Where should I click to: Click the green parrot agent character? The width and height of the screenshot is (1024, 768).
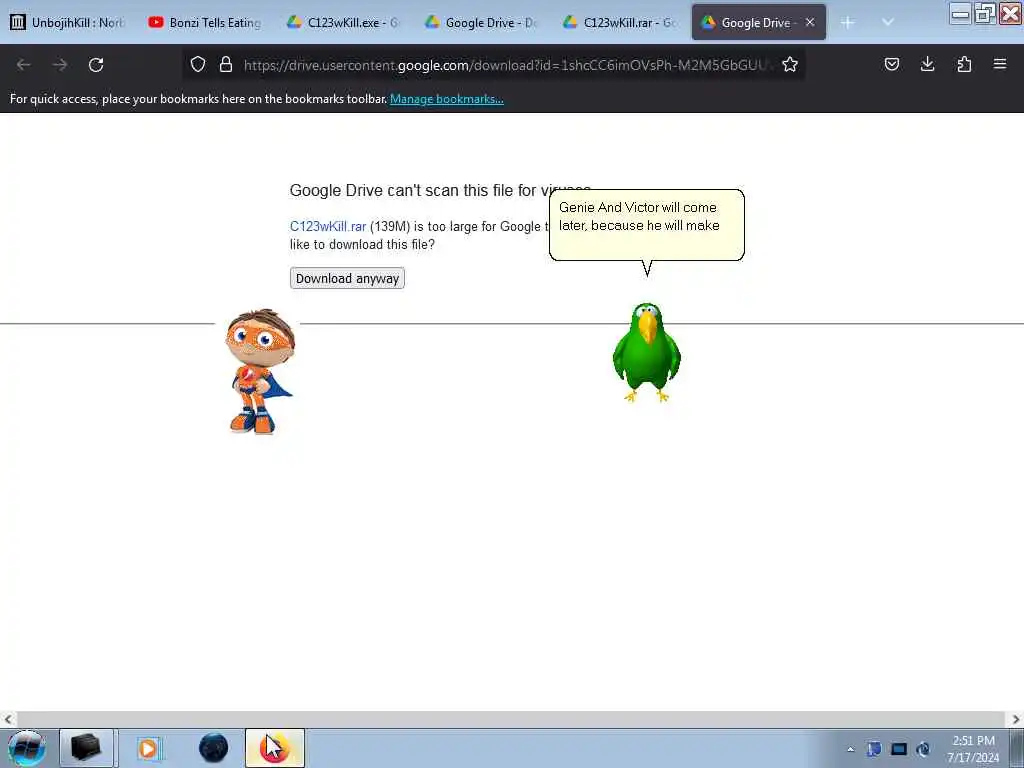point(647,353)
